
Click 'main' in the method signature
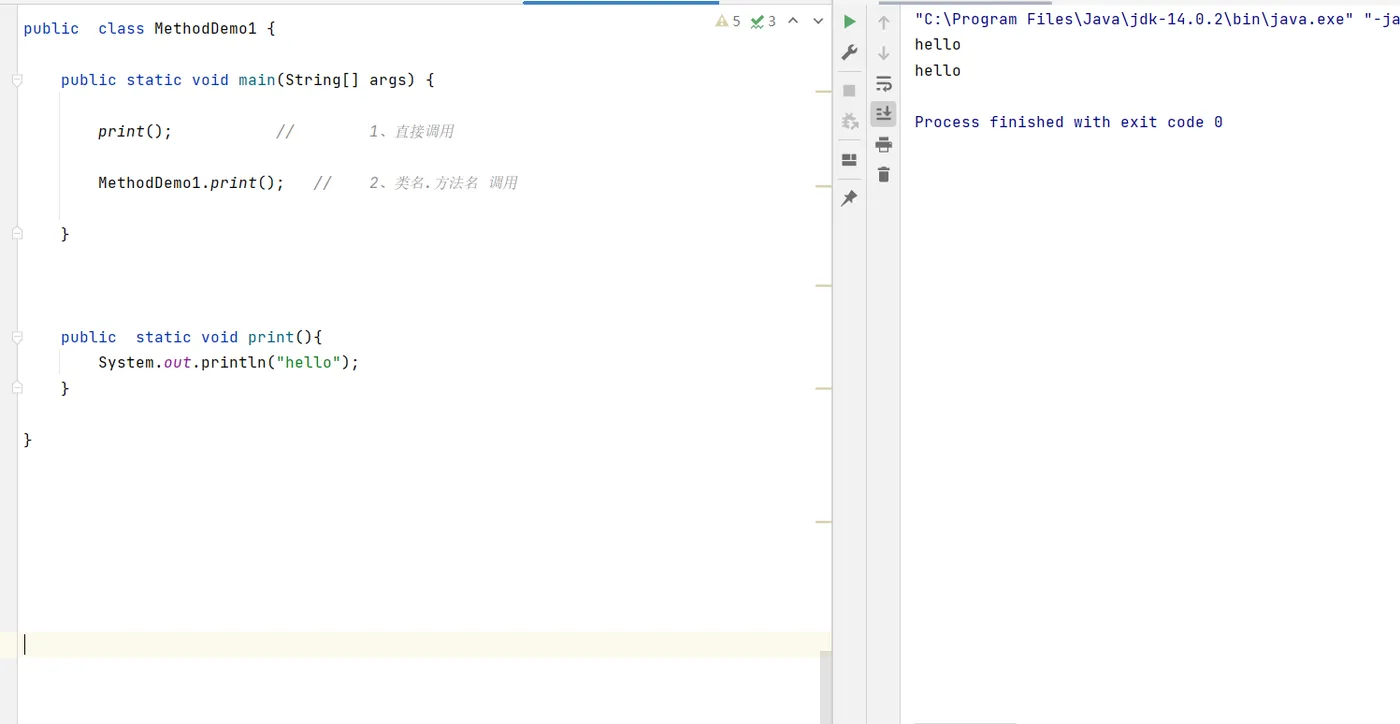tap(257, 80)
